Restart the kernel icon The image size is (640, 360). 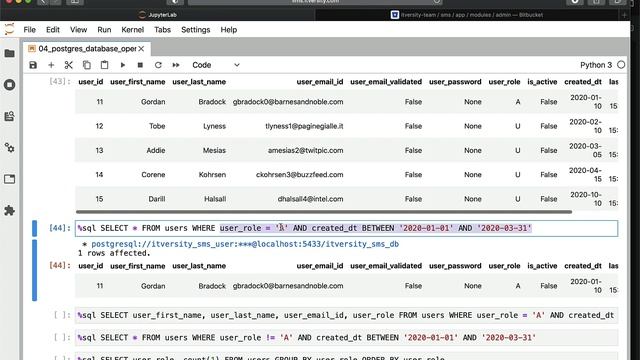[x=158, y=65]
